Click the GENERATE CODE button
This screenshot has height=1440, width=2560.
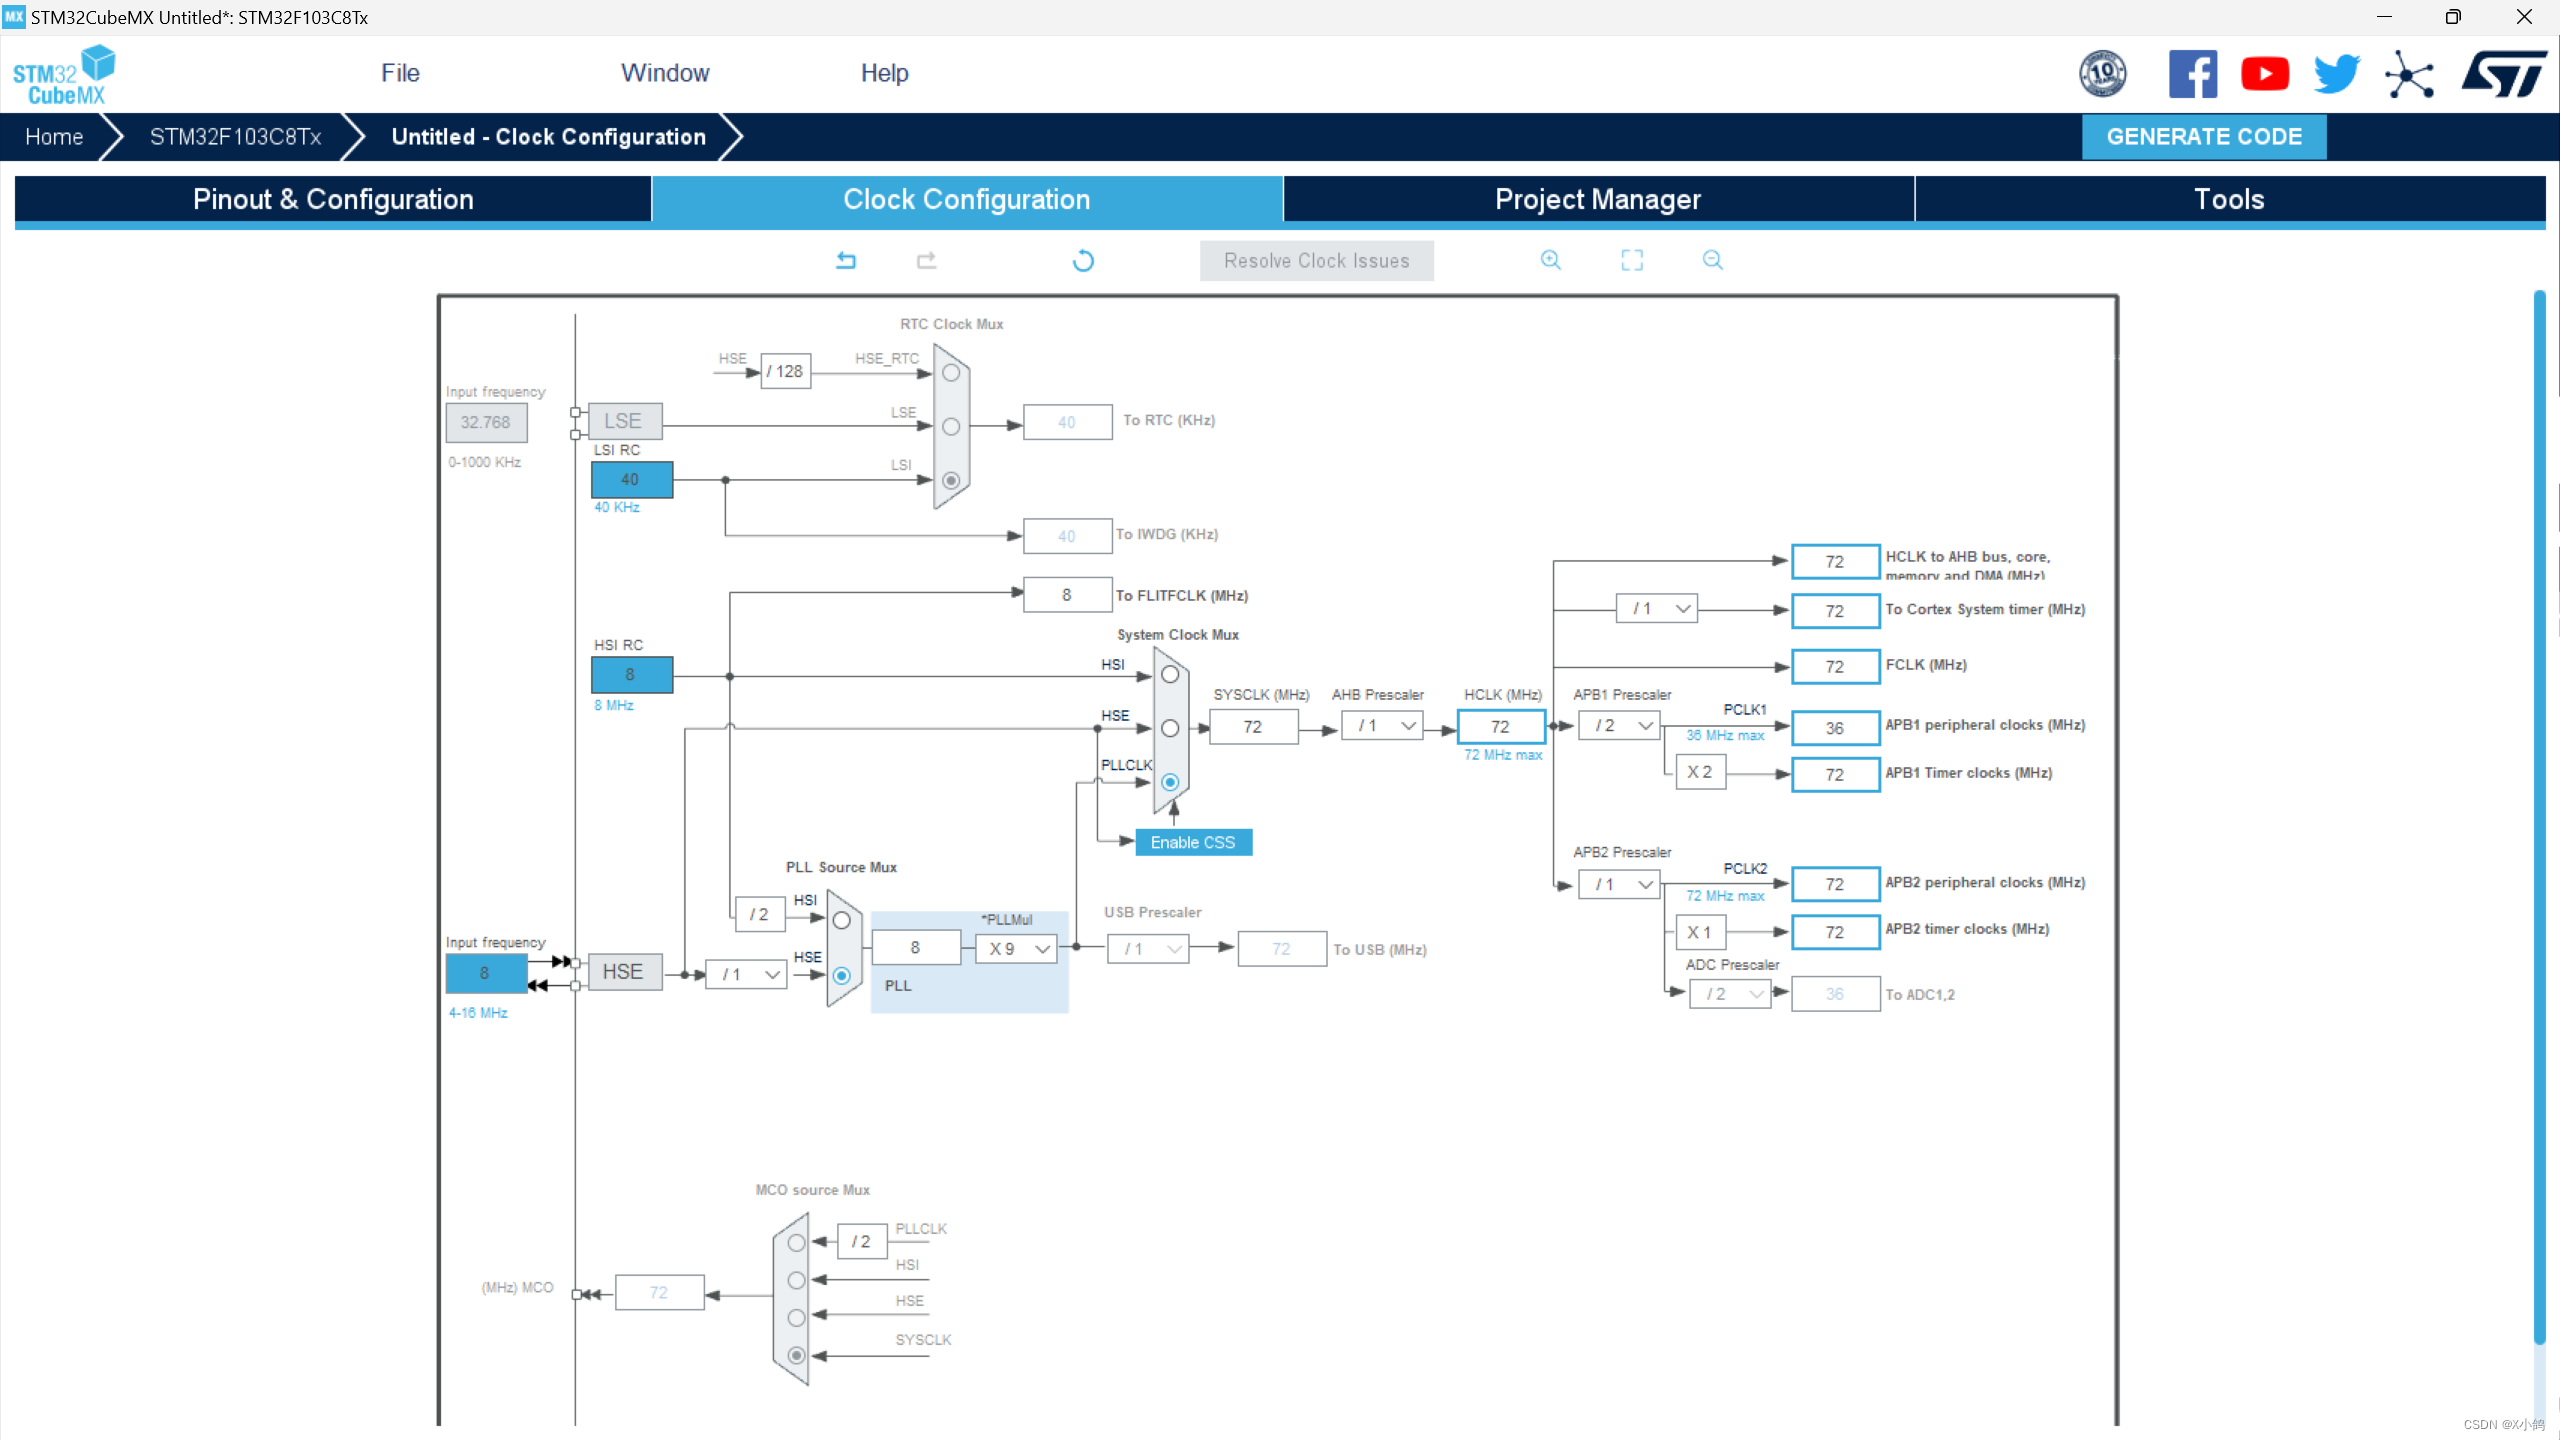2203,135
